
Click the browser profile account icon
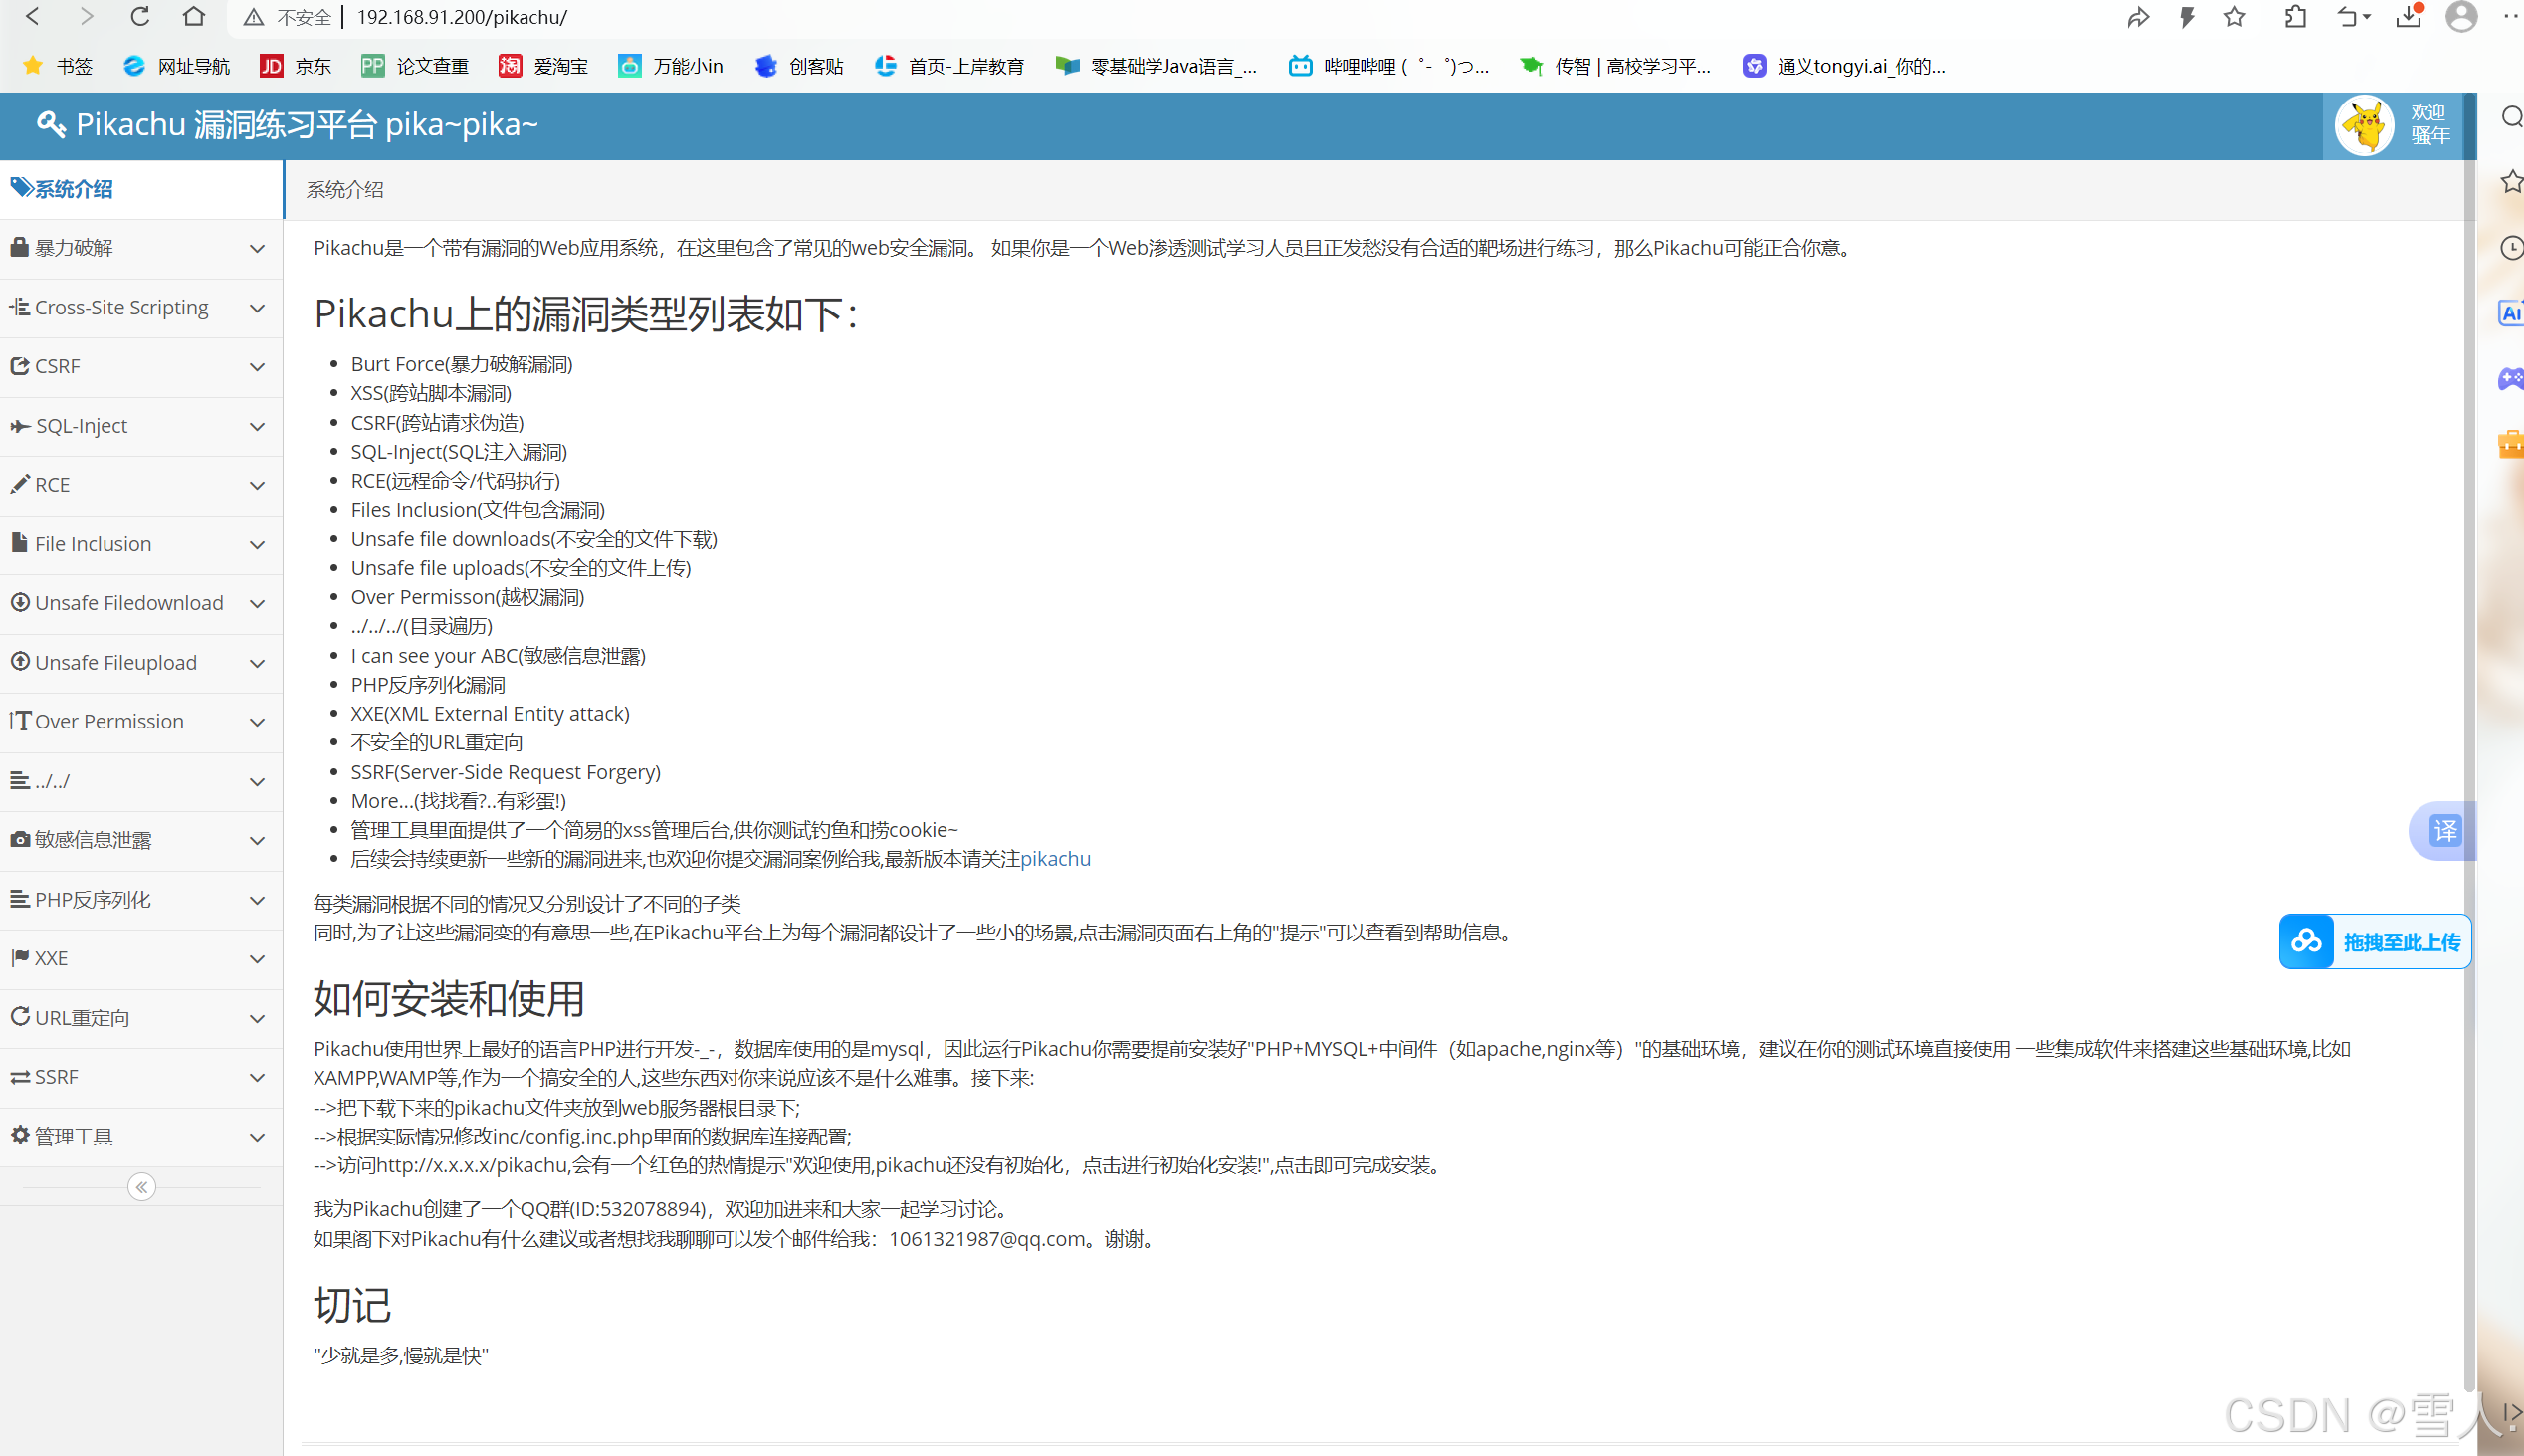[2460, 16]
